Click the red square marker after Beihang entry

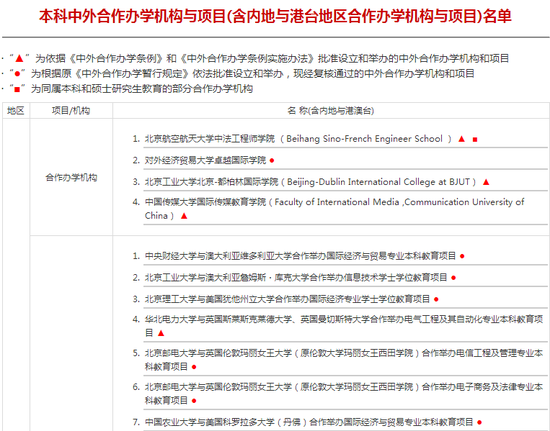click(475, 140)
